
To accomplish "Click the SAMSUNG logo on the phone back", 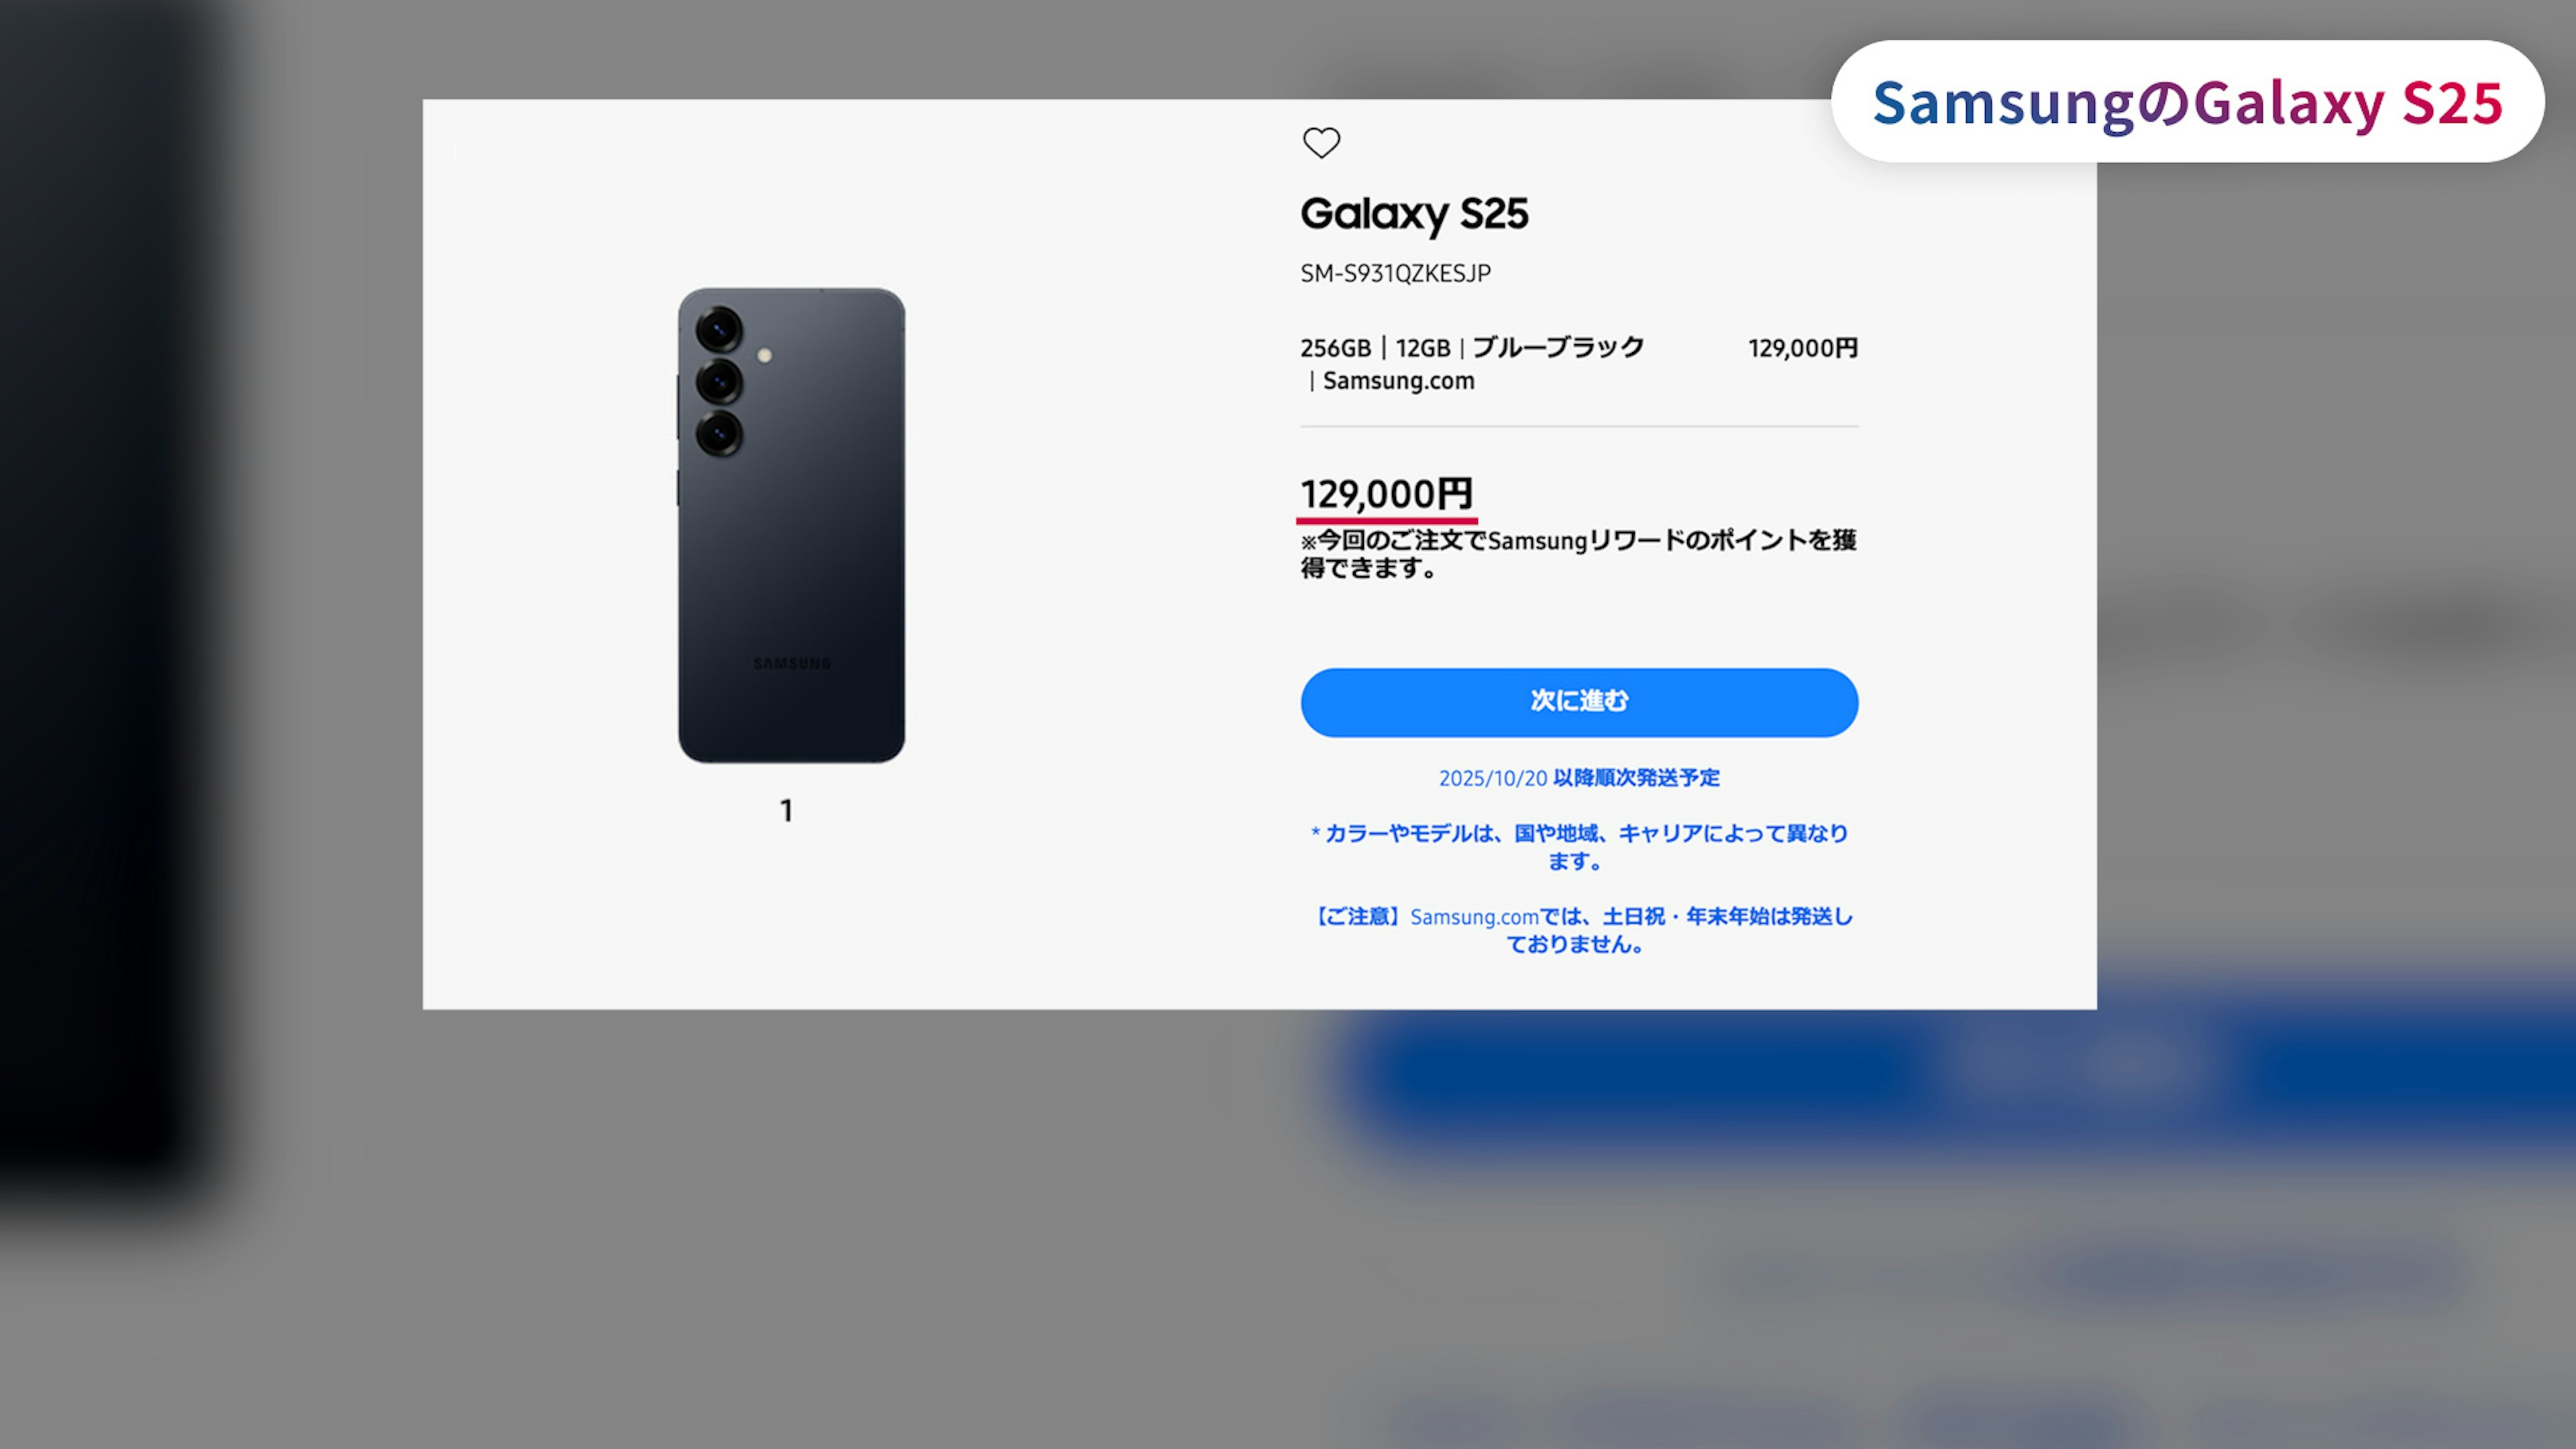I will pos(791,663).
